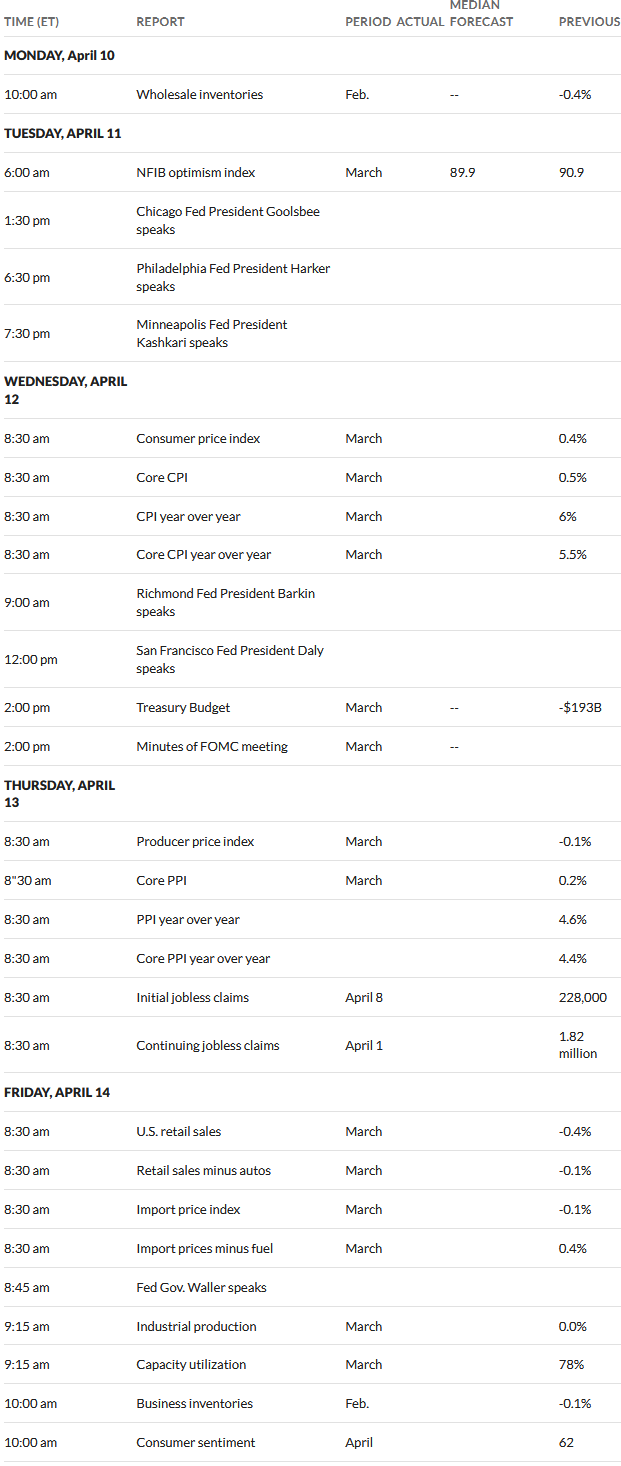
Task: Select Minutes of FOMC meeting entry
Action: (x=212, y=747)
